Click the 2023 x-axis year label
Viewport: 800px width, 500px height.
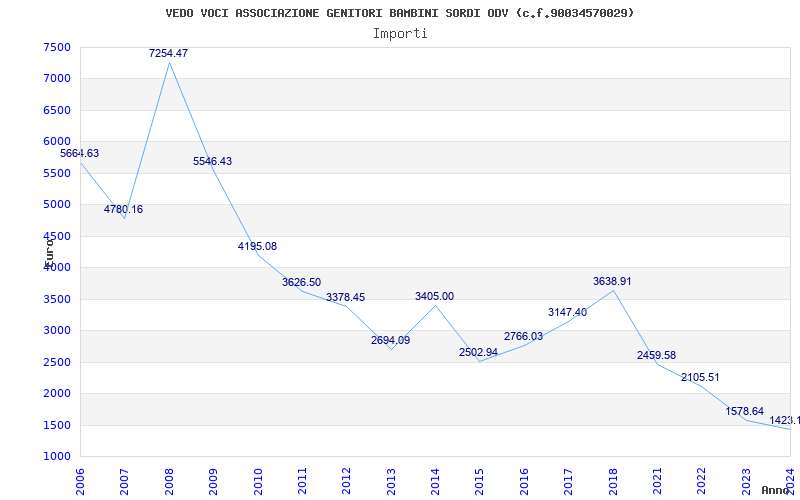pyautogui.click(x=746, y=481)
